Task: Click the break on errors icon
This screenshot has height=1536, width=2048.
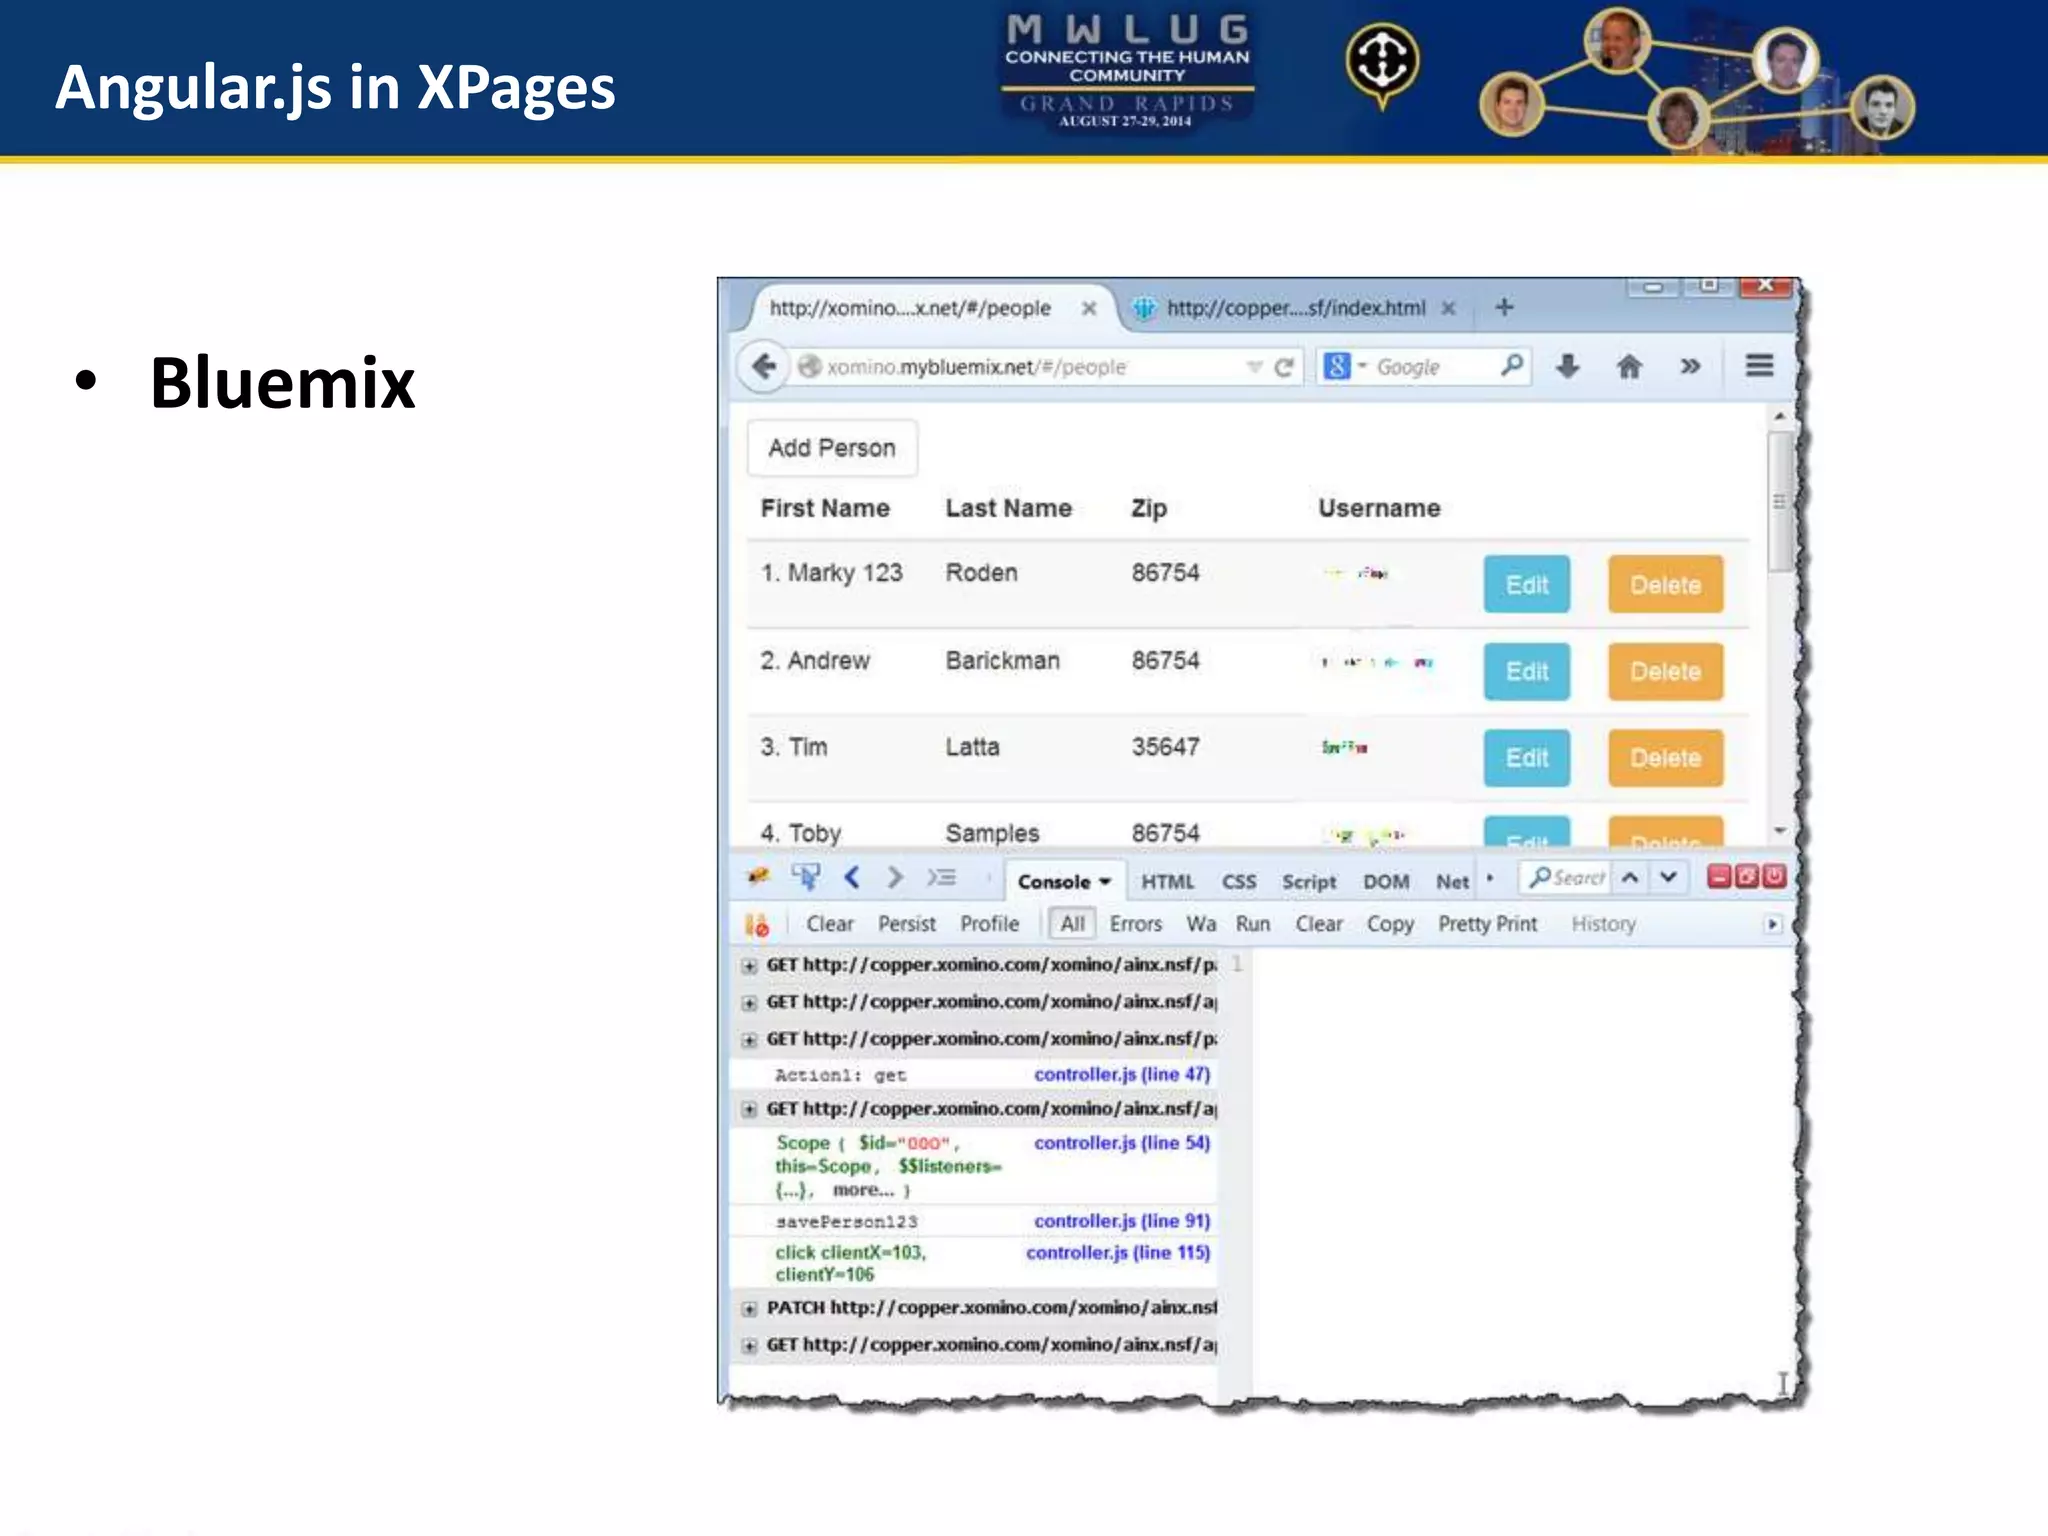Action: coord(757,924)
